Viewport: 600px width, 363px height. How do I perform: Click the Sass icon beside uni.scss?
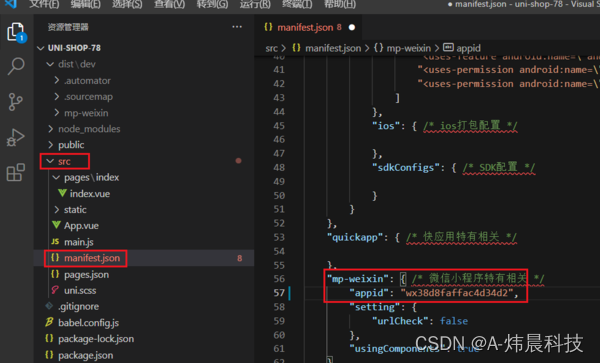coord(55,290)
